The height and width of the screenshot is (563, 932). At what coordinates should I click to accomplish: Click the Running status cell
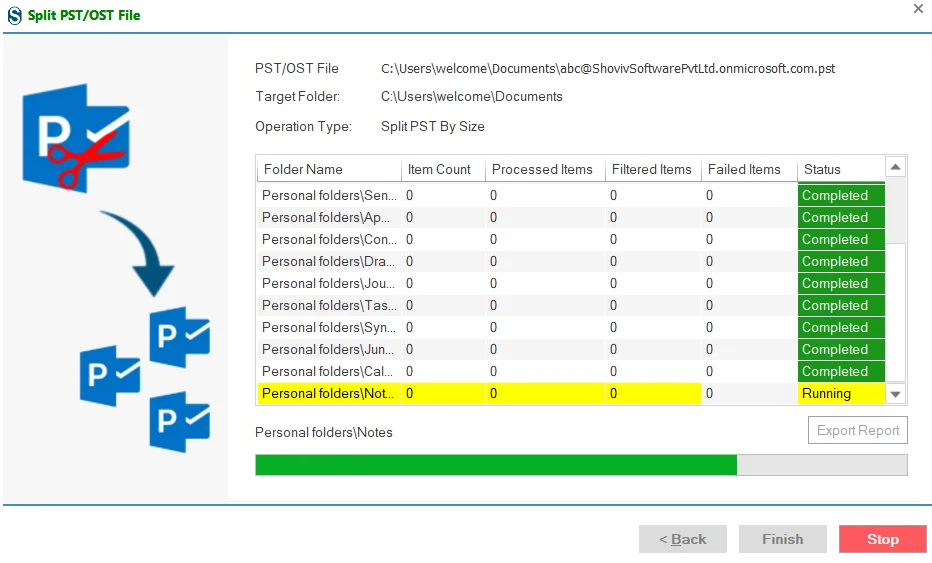tap(841, 394)
